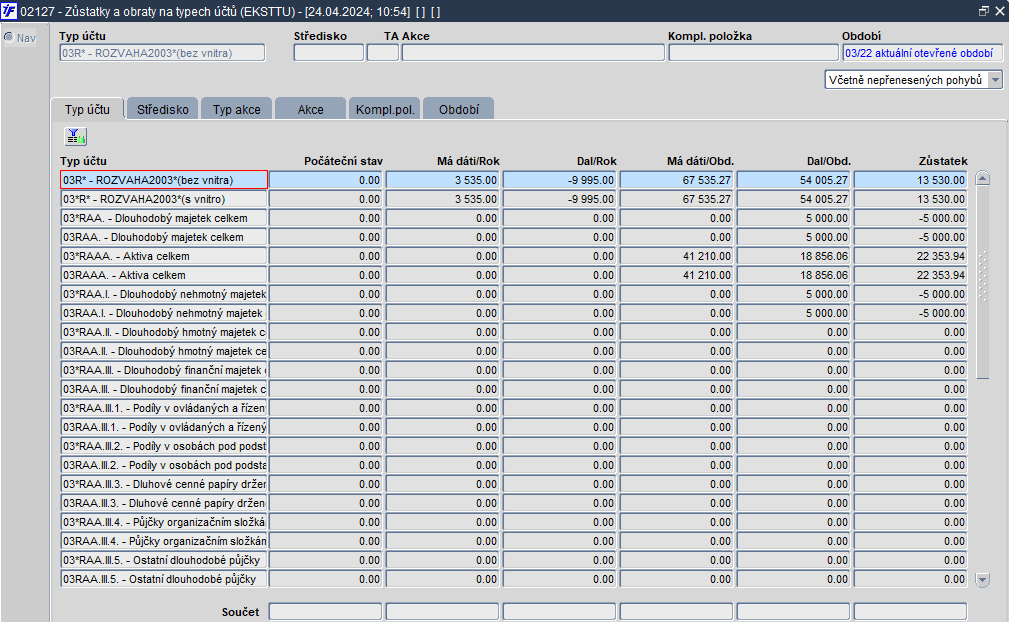
Task: Click the Kompl. položka input field
Action: (x=754, y=53)
